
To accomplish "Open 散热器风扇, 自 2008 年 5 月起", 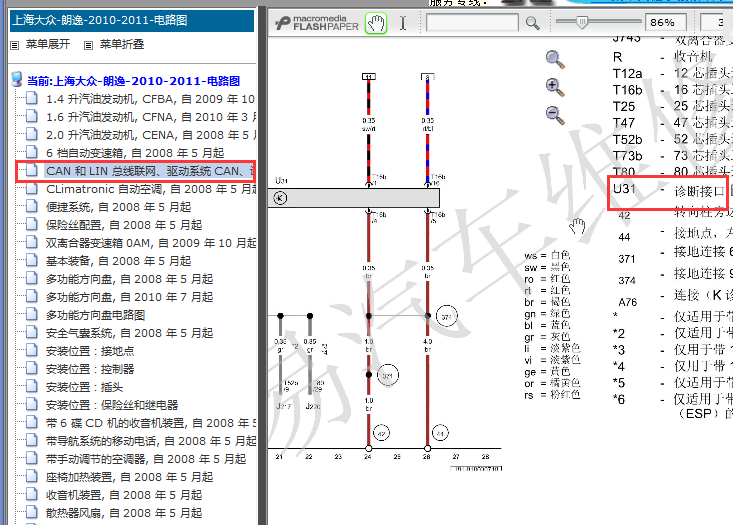I will pyautogui.click(x=124, y=513).
